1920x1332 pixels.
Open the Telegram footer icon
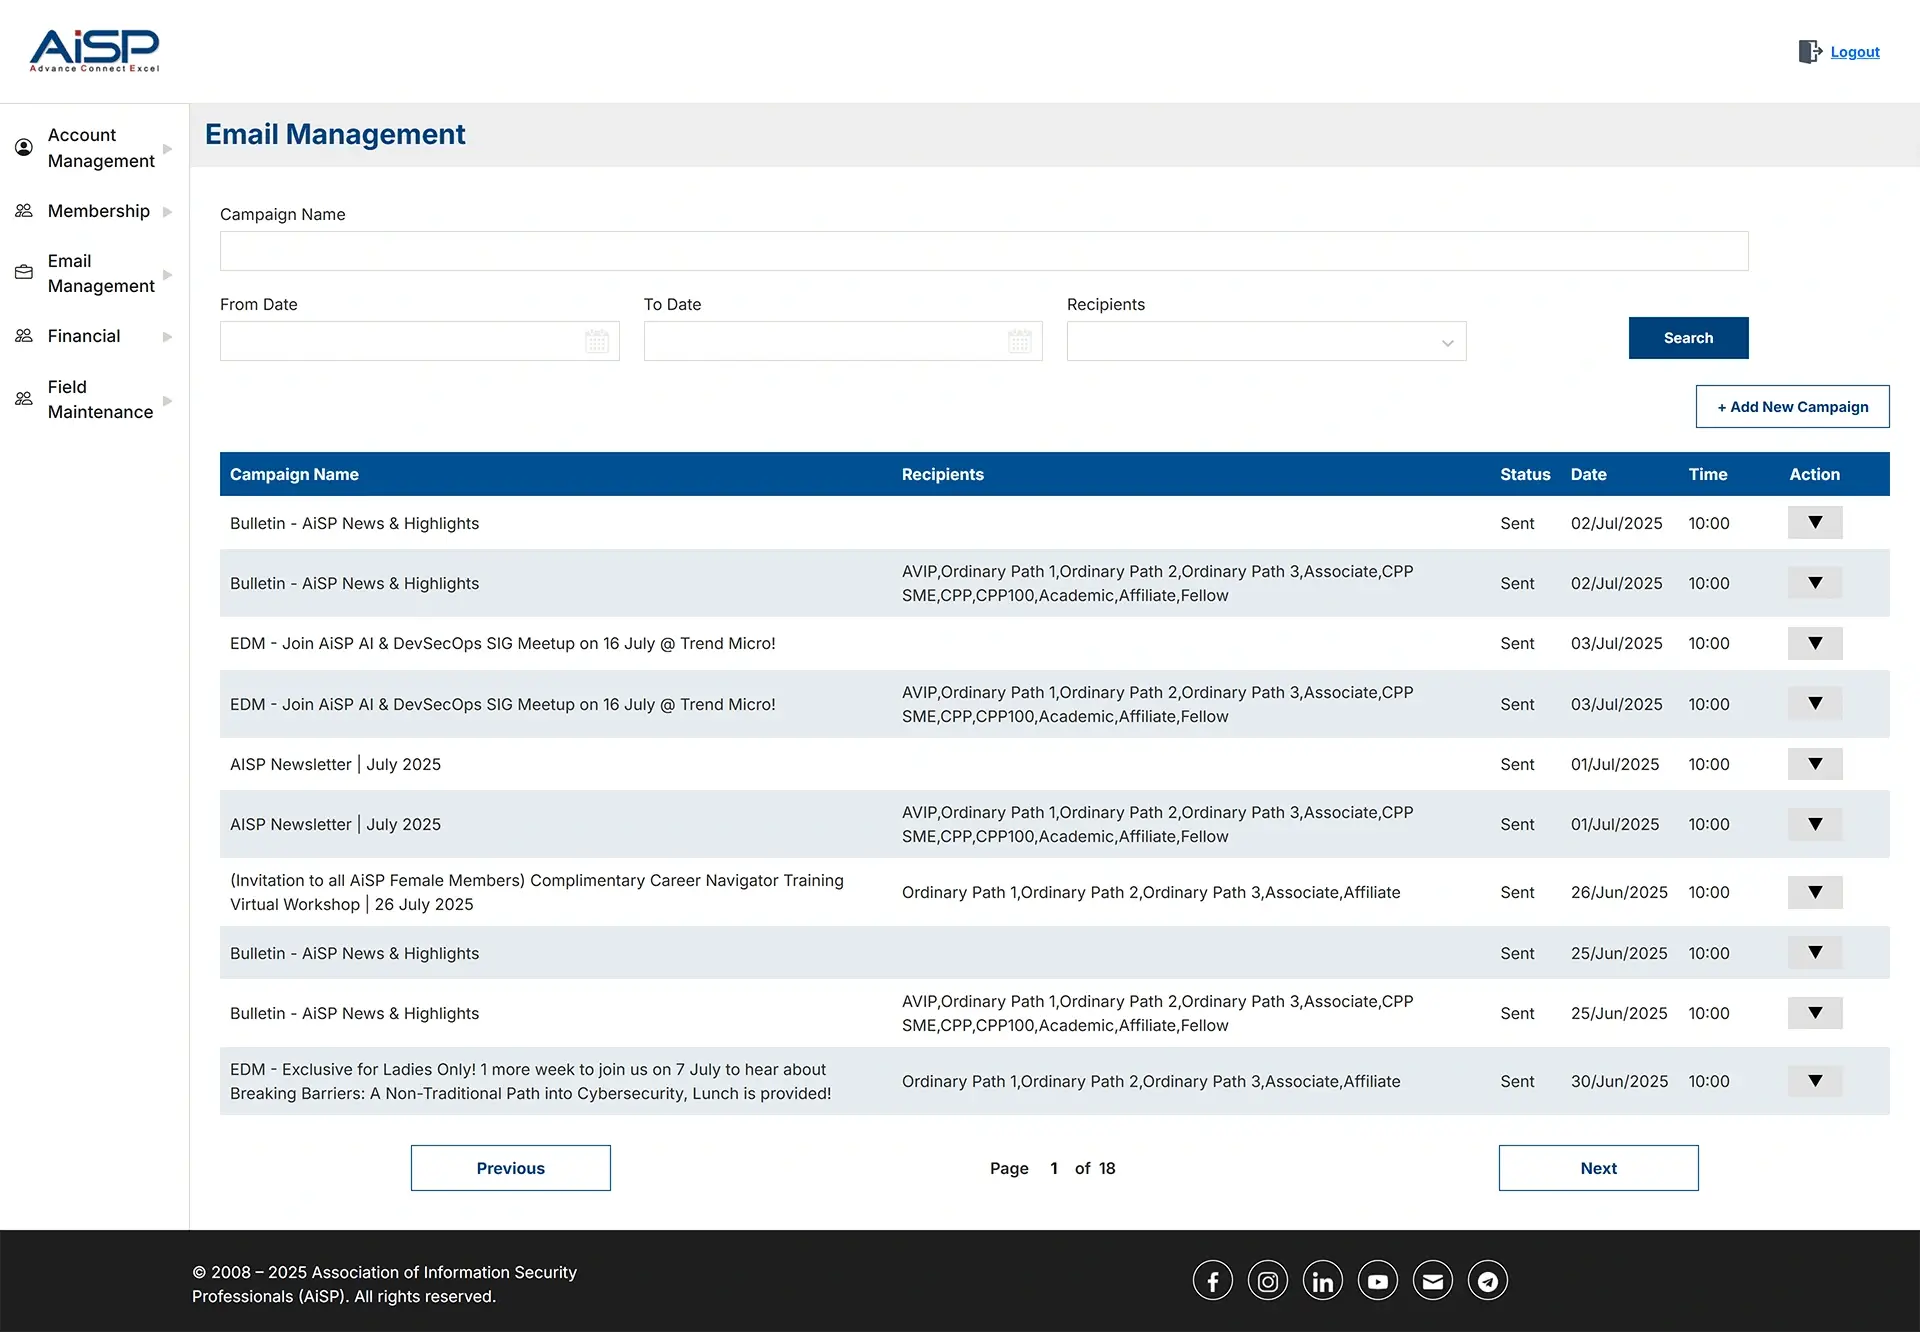click(1487, 1281)
